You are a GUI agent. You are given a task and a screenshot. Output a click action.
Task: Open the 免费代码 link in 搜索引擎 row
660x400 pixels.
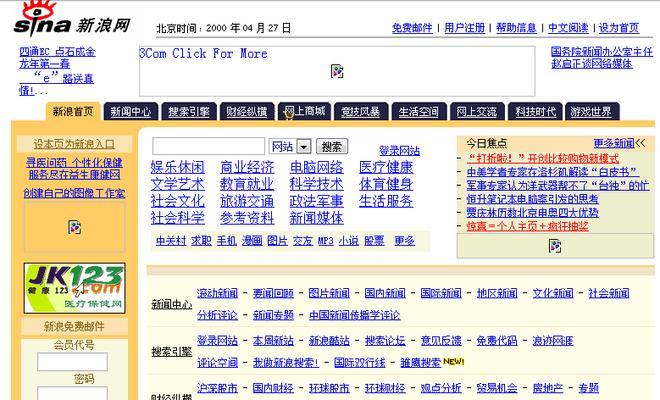(x=497, y=341)
